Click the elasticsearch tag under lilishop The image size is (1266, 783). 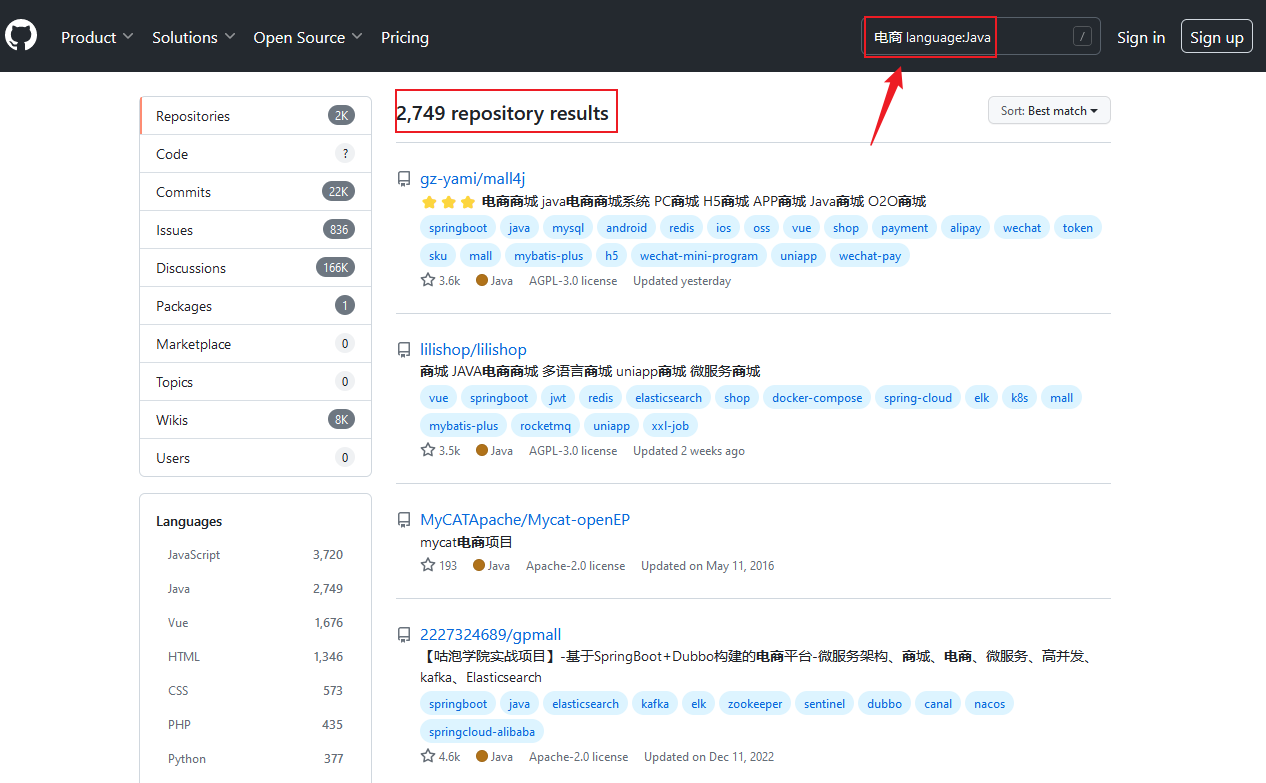click(x=669, y=398)
